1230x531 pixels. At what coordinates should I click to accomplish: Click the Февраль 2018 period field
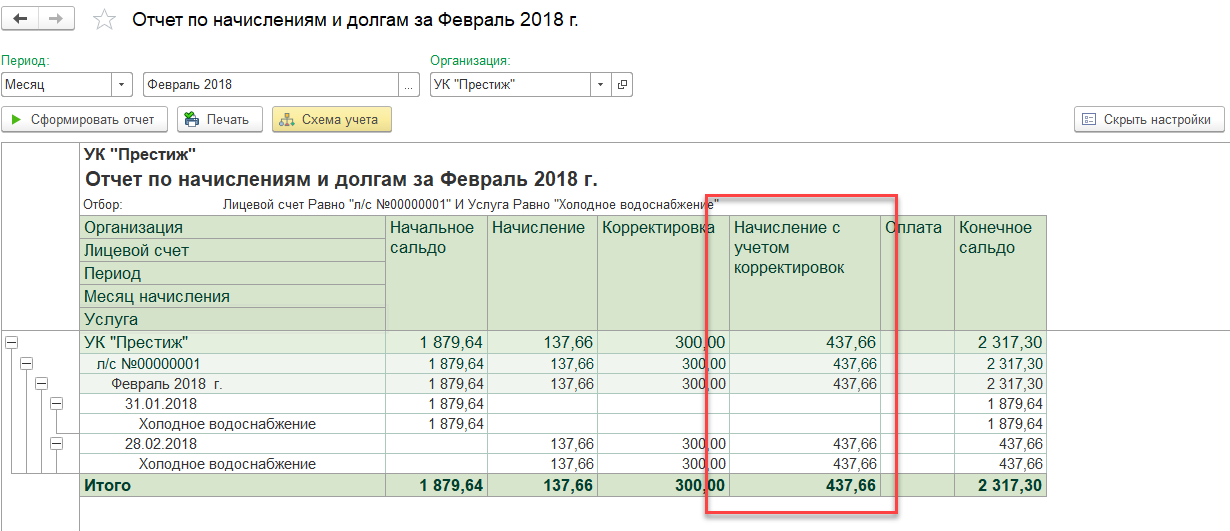point(271,85)
